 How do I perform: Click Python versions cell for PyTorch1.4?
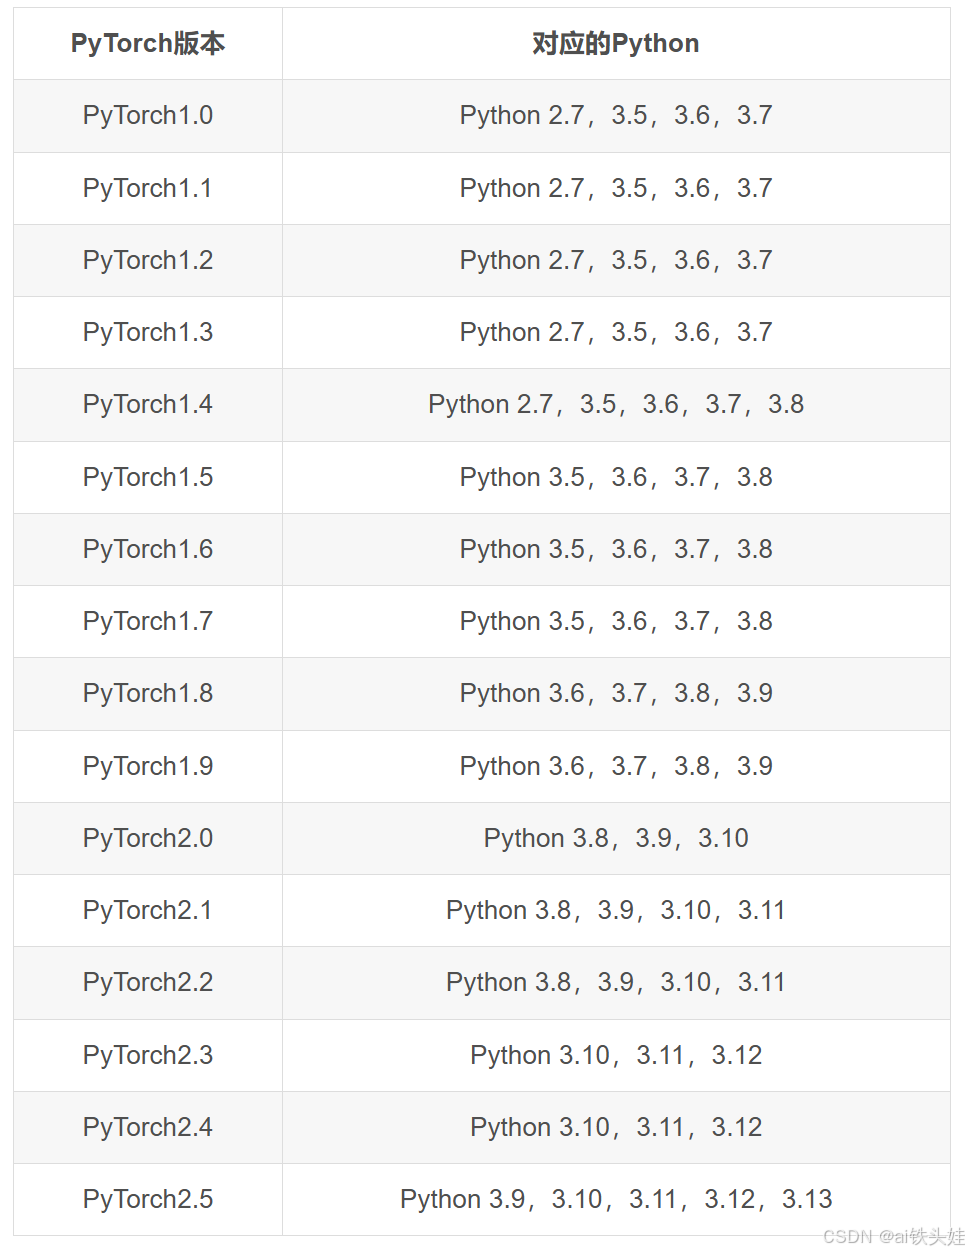point(616,405)
